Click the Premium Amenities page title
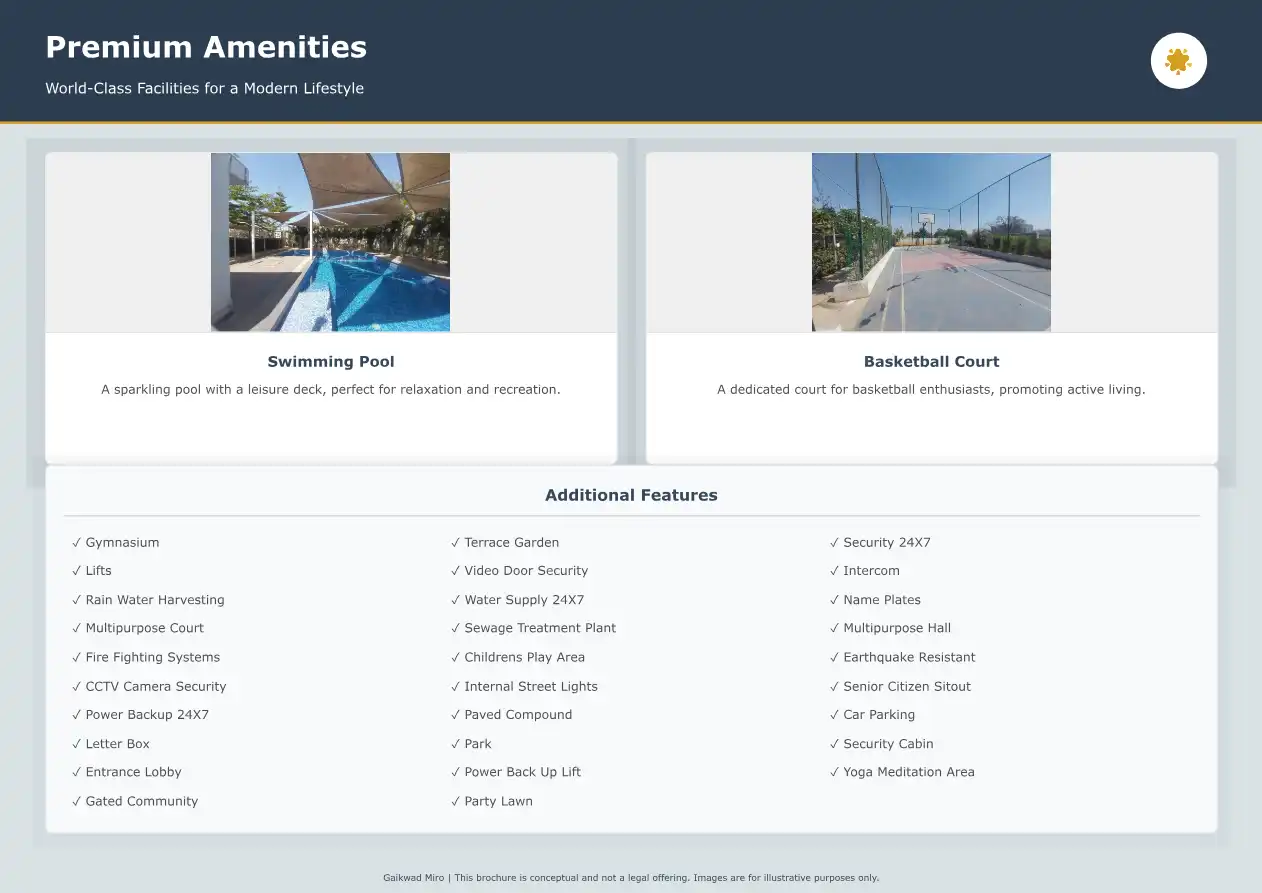This screenshot has width=1262, height=893. (x=206, y=47)
